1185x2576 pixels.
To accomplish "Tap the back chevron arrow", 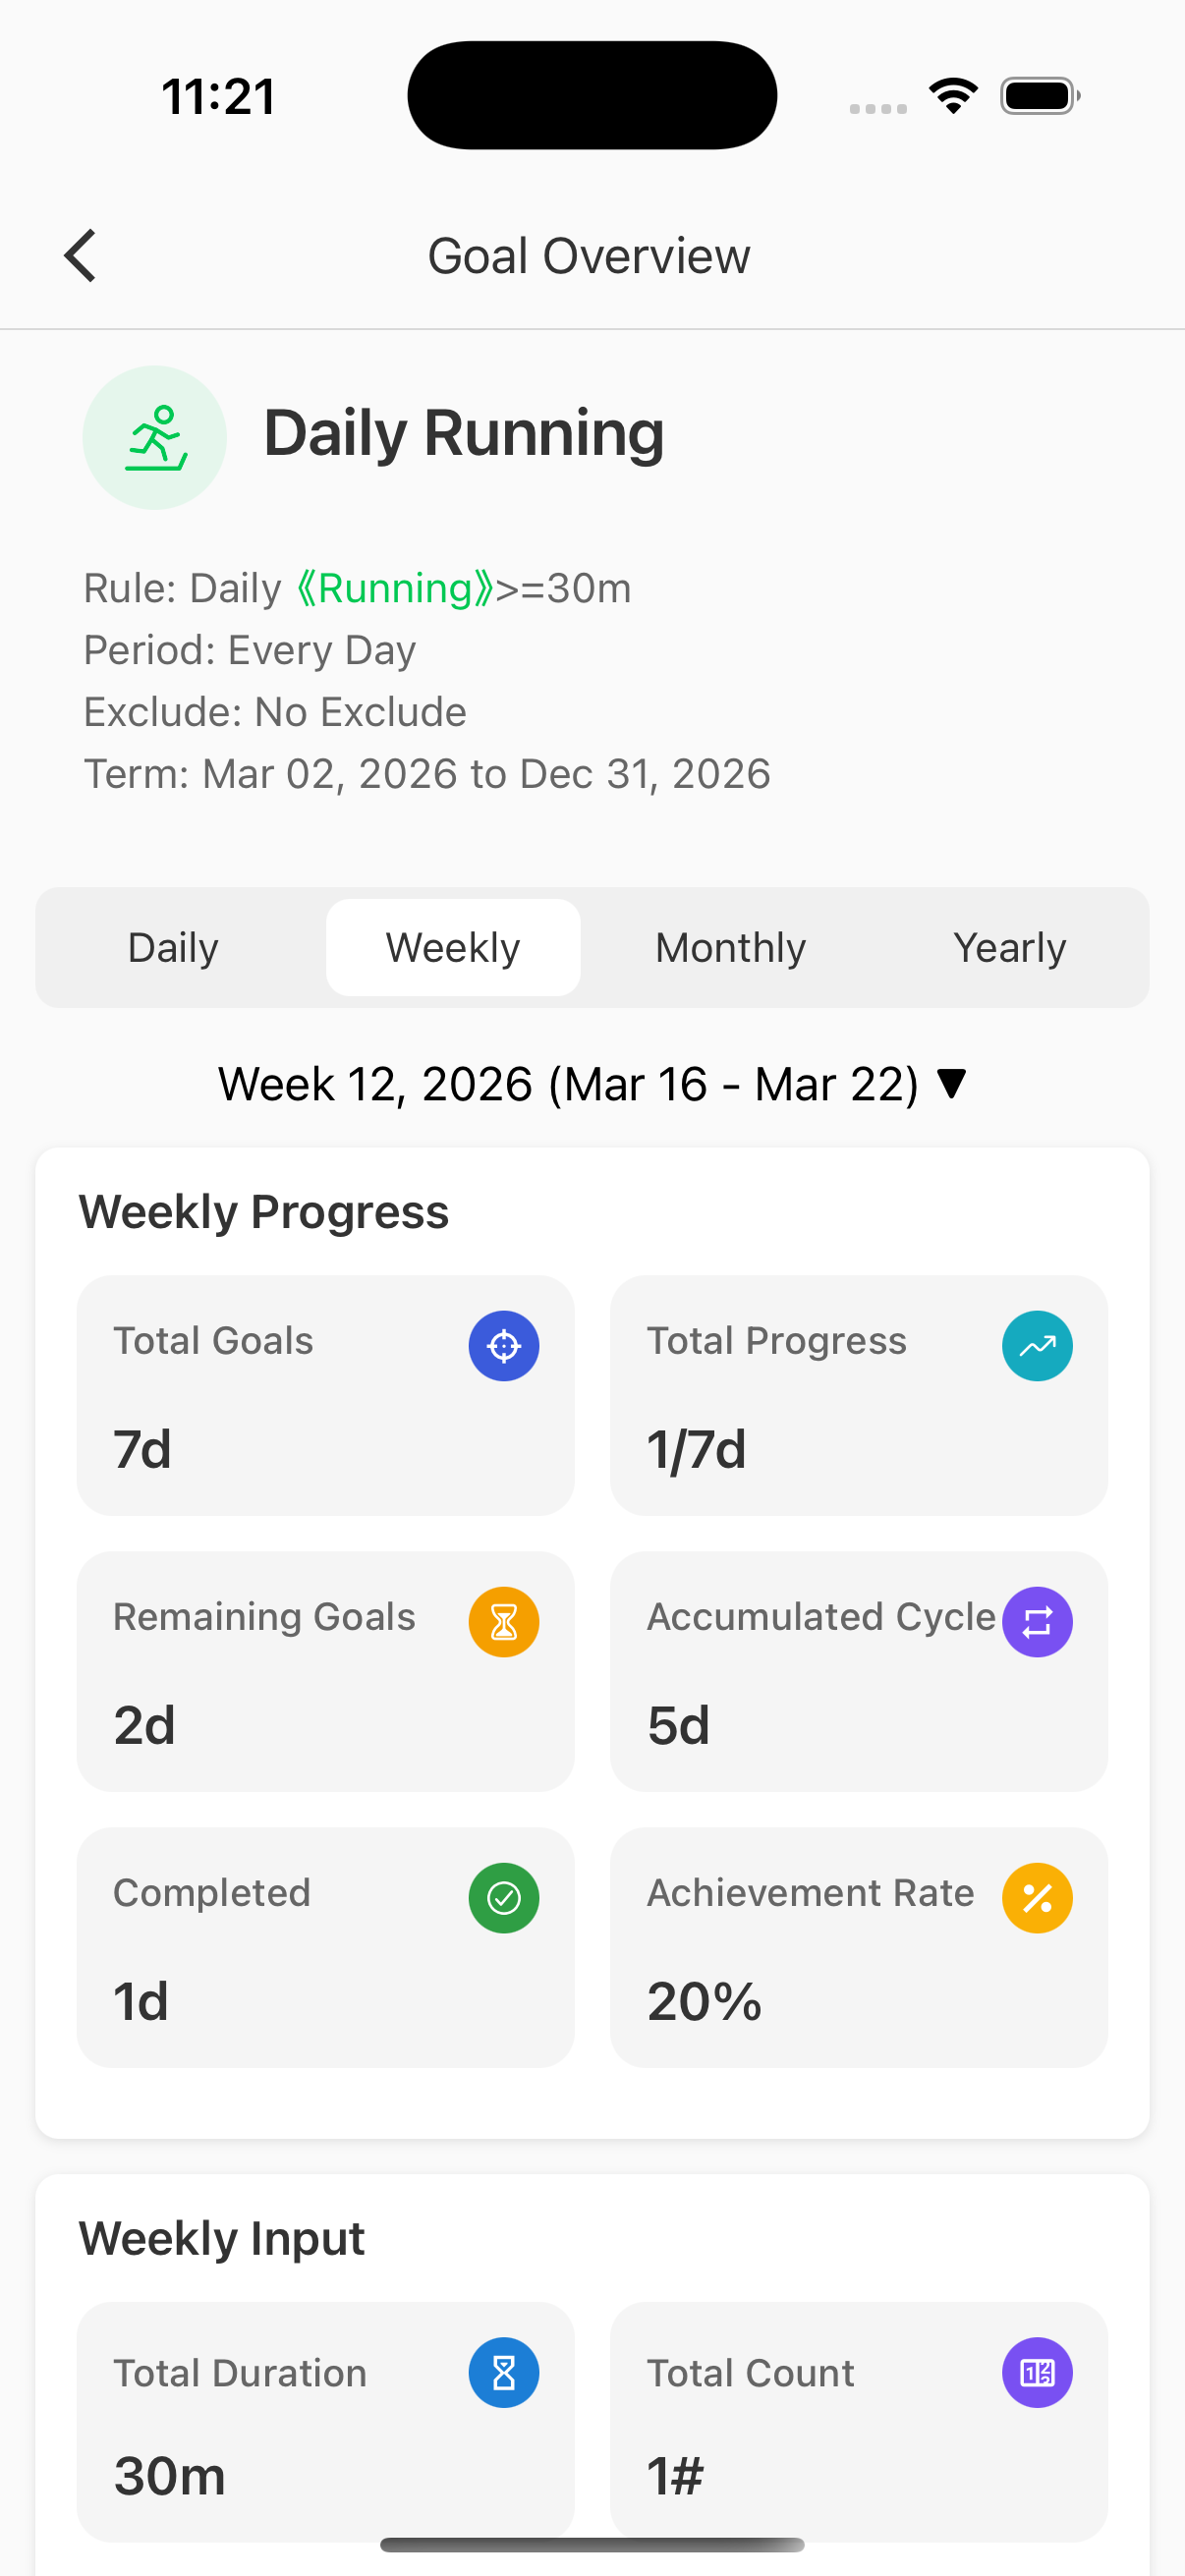I will [81, 256].
